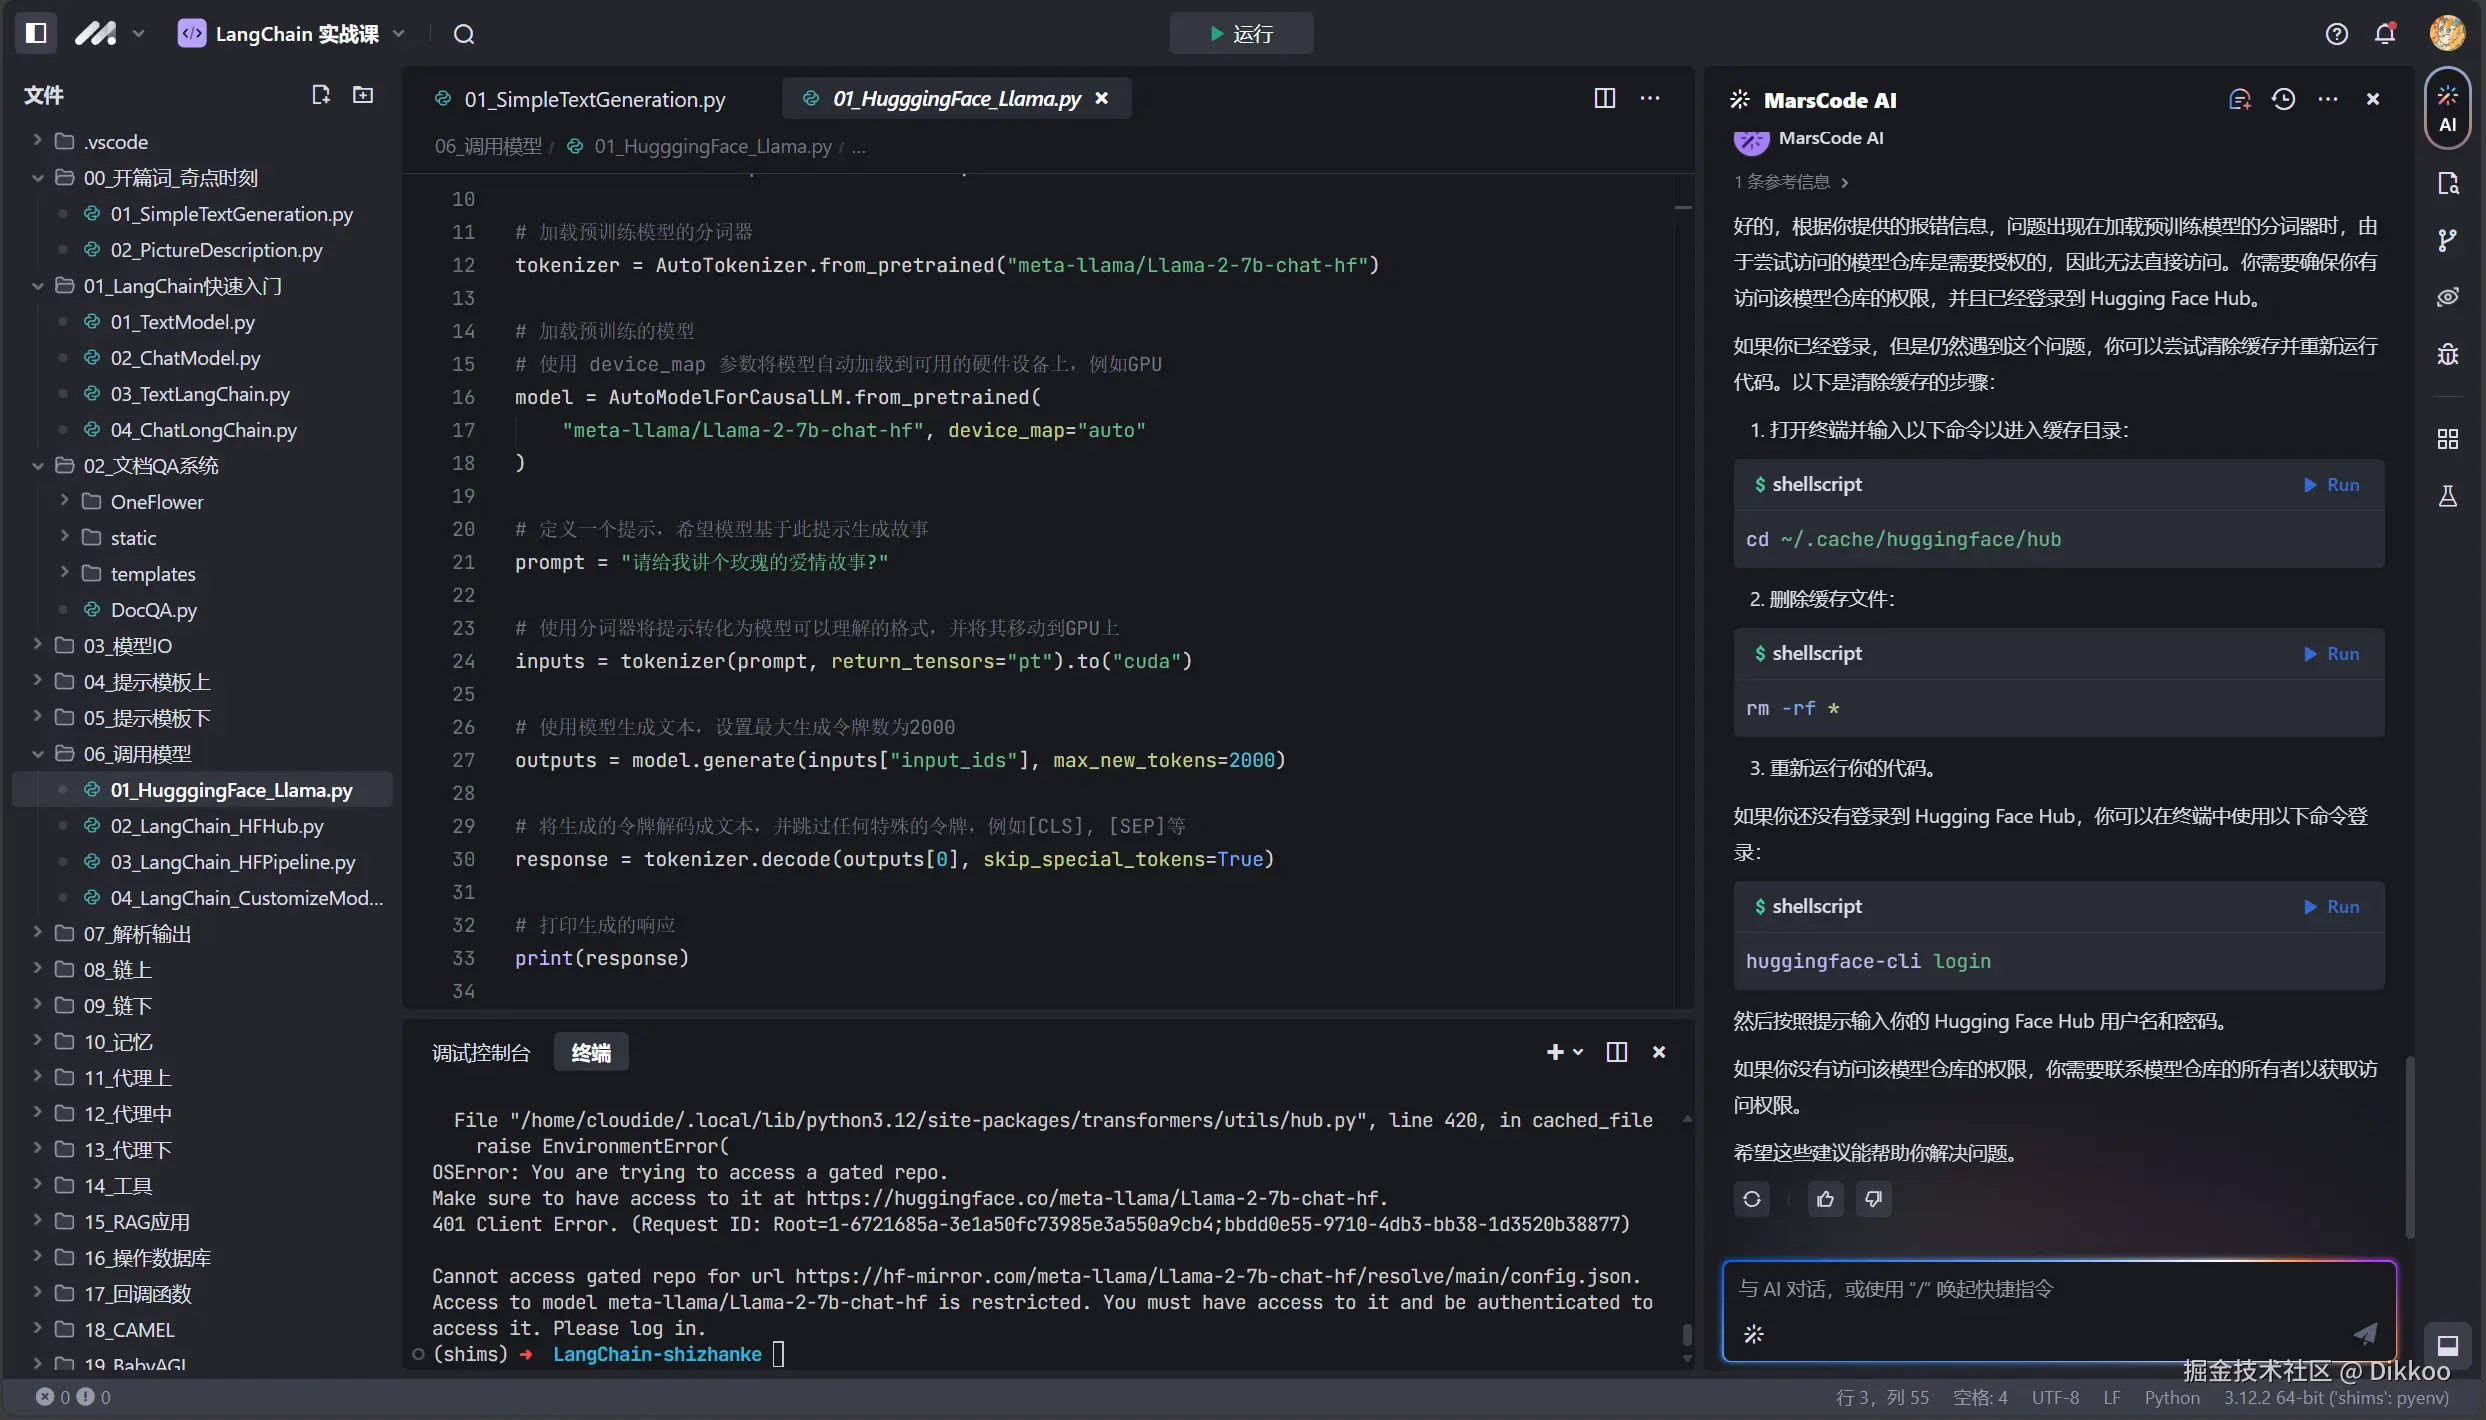Split the editor view
This screenshot has width=2486, height=1420.
(x=1604, y=98)
